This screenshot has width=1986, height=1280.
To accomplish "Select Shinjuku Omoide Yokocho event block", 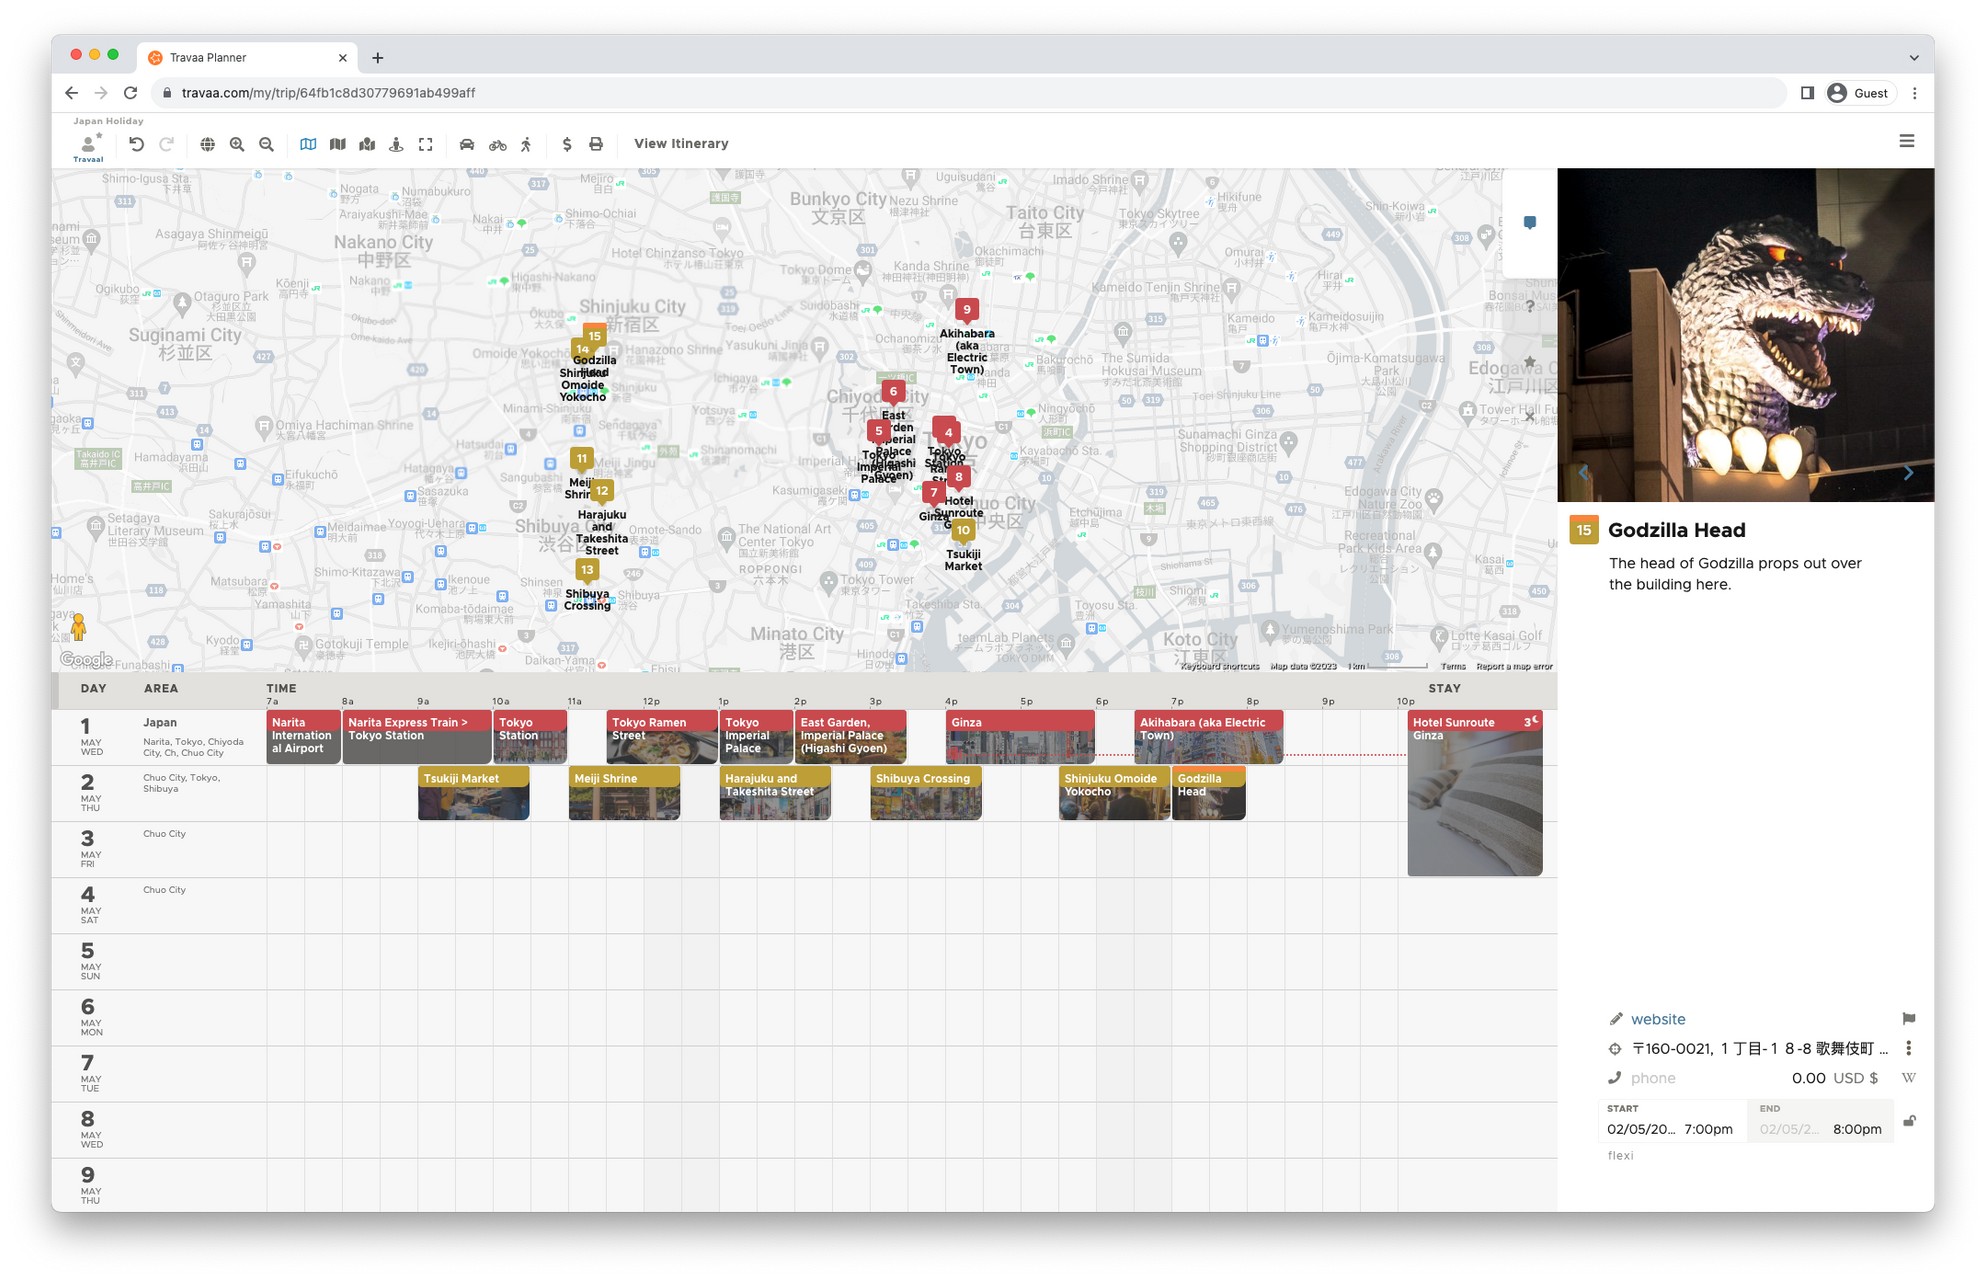I will (1114, 793).
